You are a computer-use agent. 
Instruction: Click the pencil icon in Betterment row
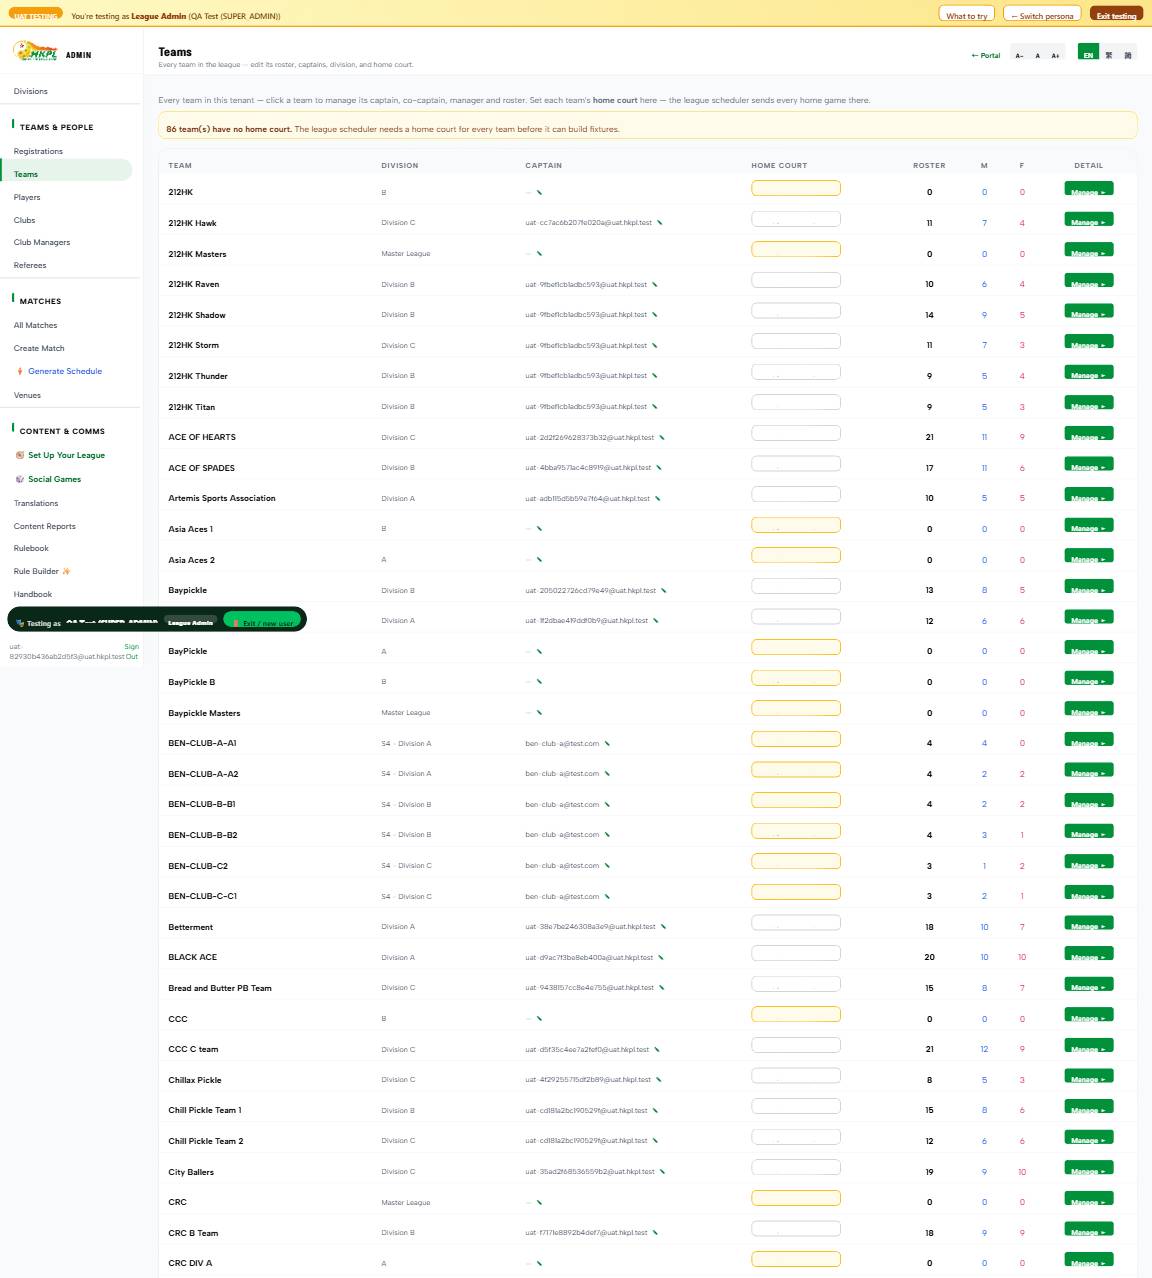click(664, 927)
